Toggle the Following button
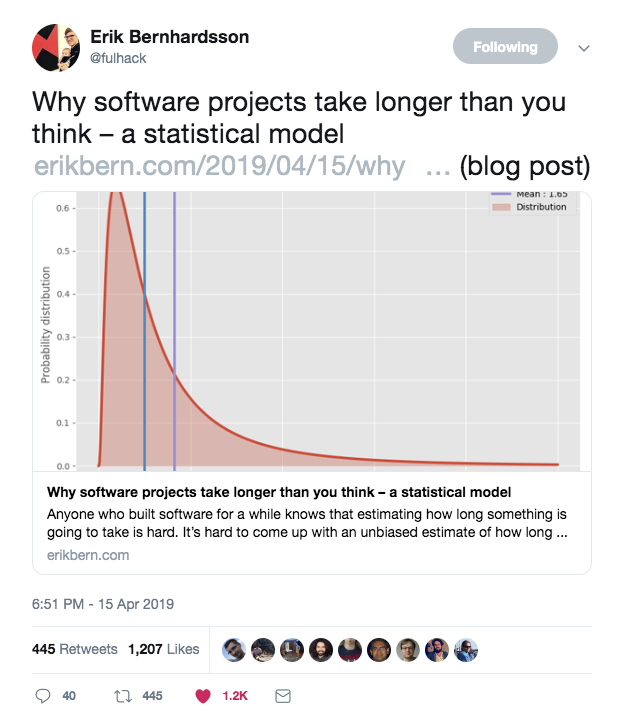Screen dimensions: 624x726 click(x=505, y=46)
